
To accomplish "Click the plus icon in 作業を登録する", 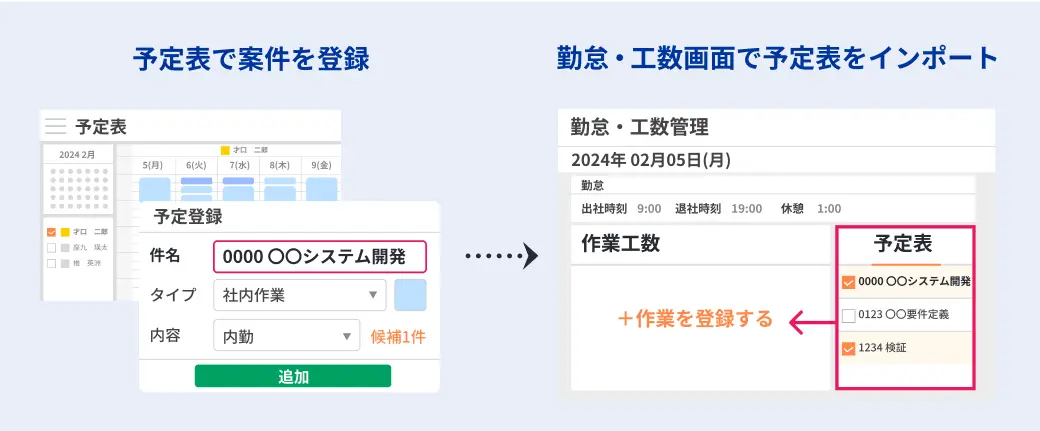I will pyautogui.click(x=625, y=319).
